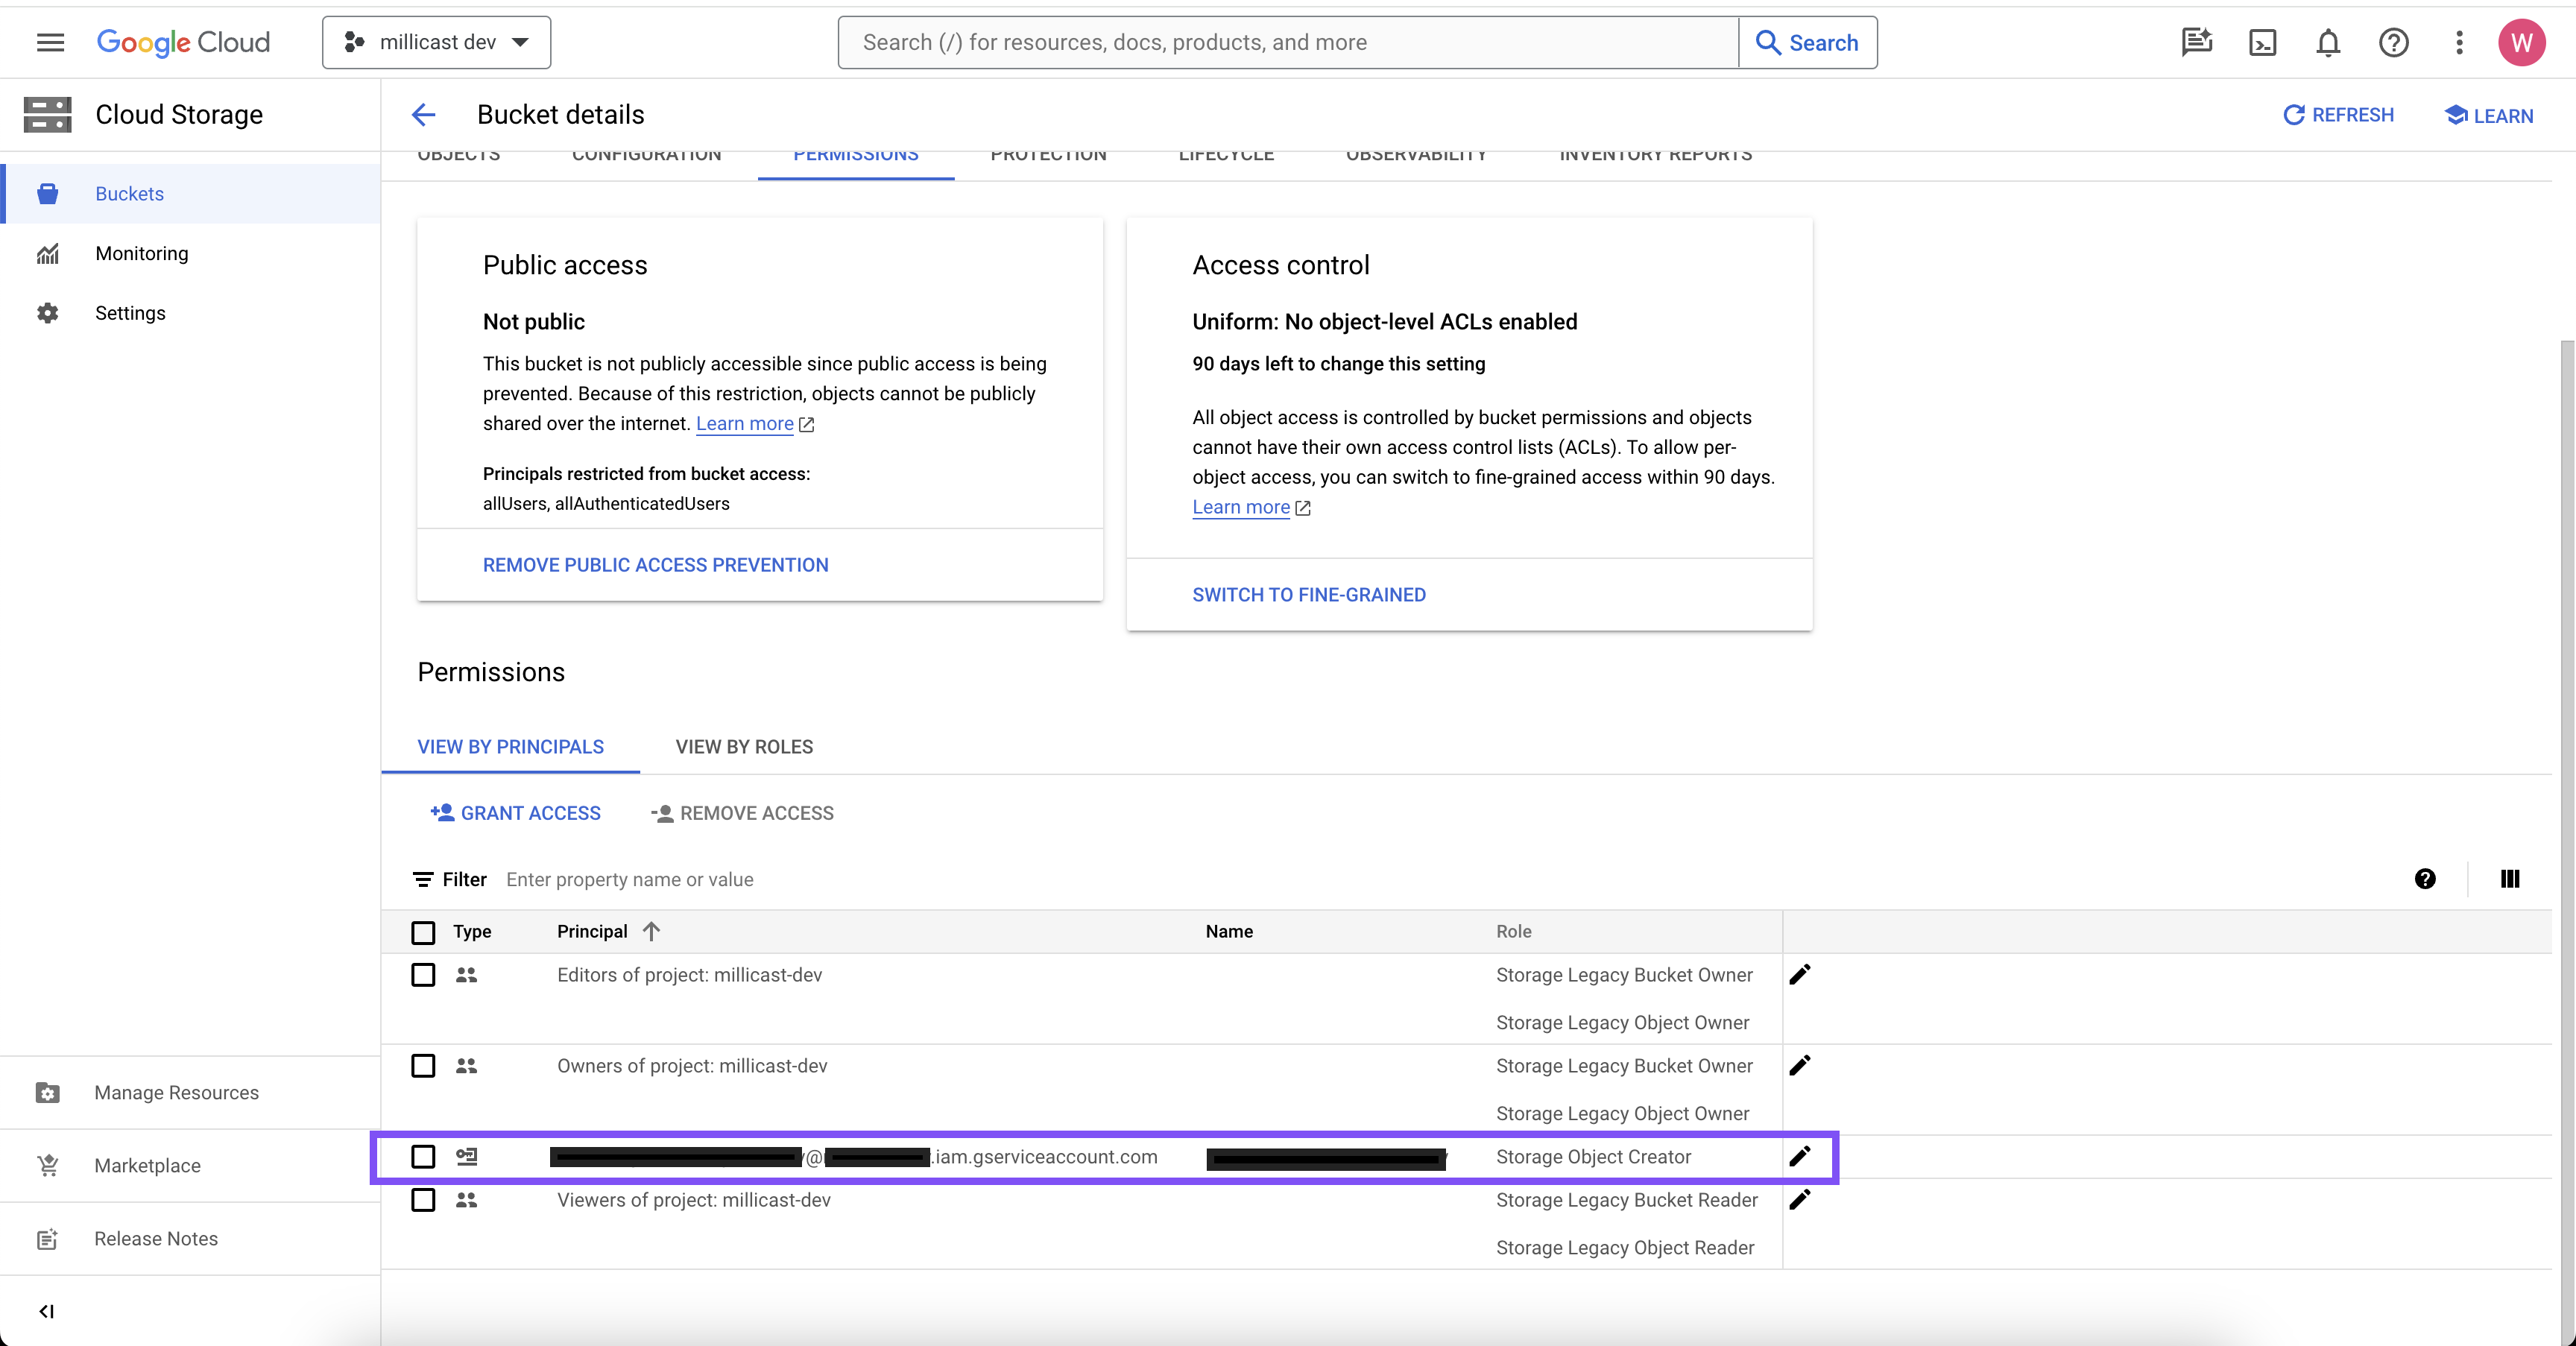Open the column display options icon

pyautogui.click(x=2509, y=879)
